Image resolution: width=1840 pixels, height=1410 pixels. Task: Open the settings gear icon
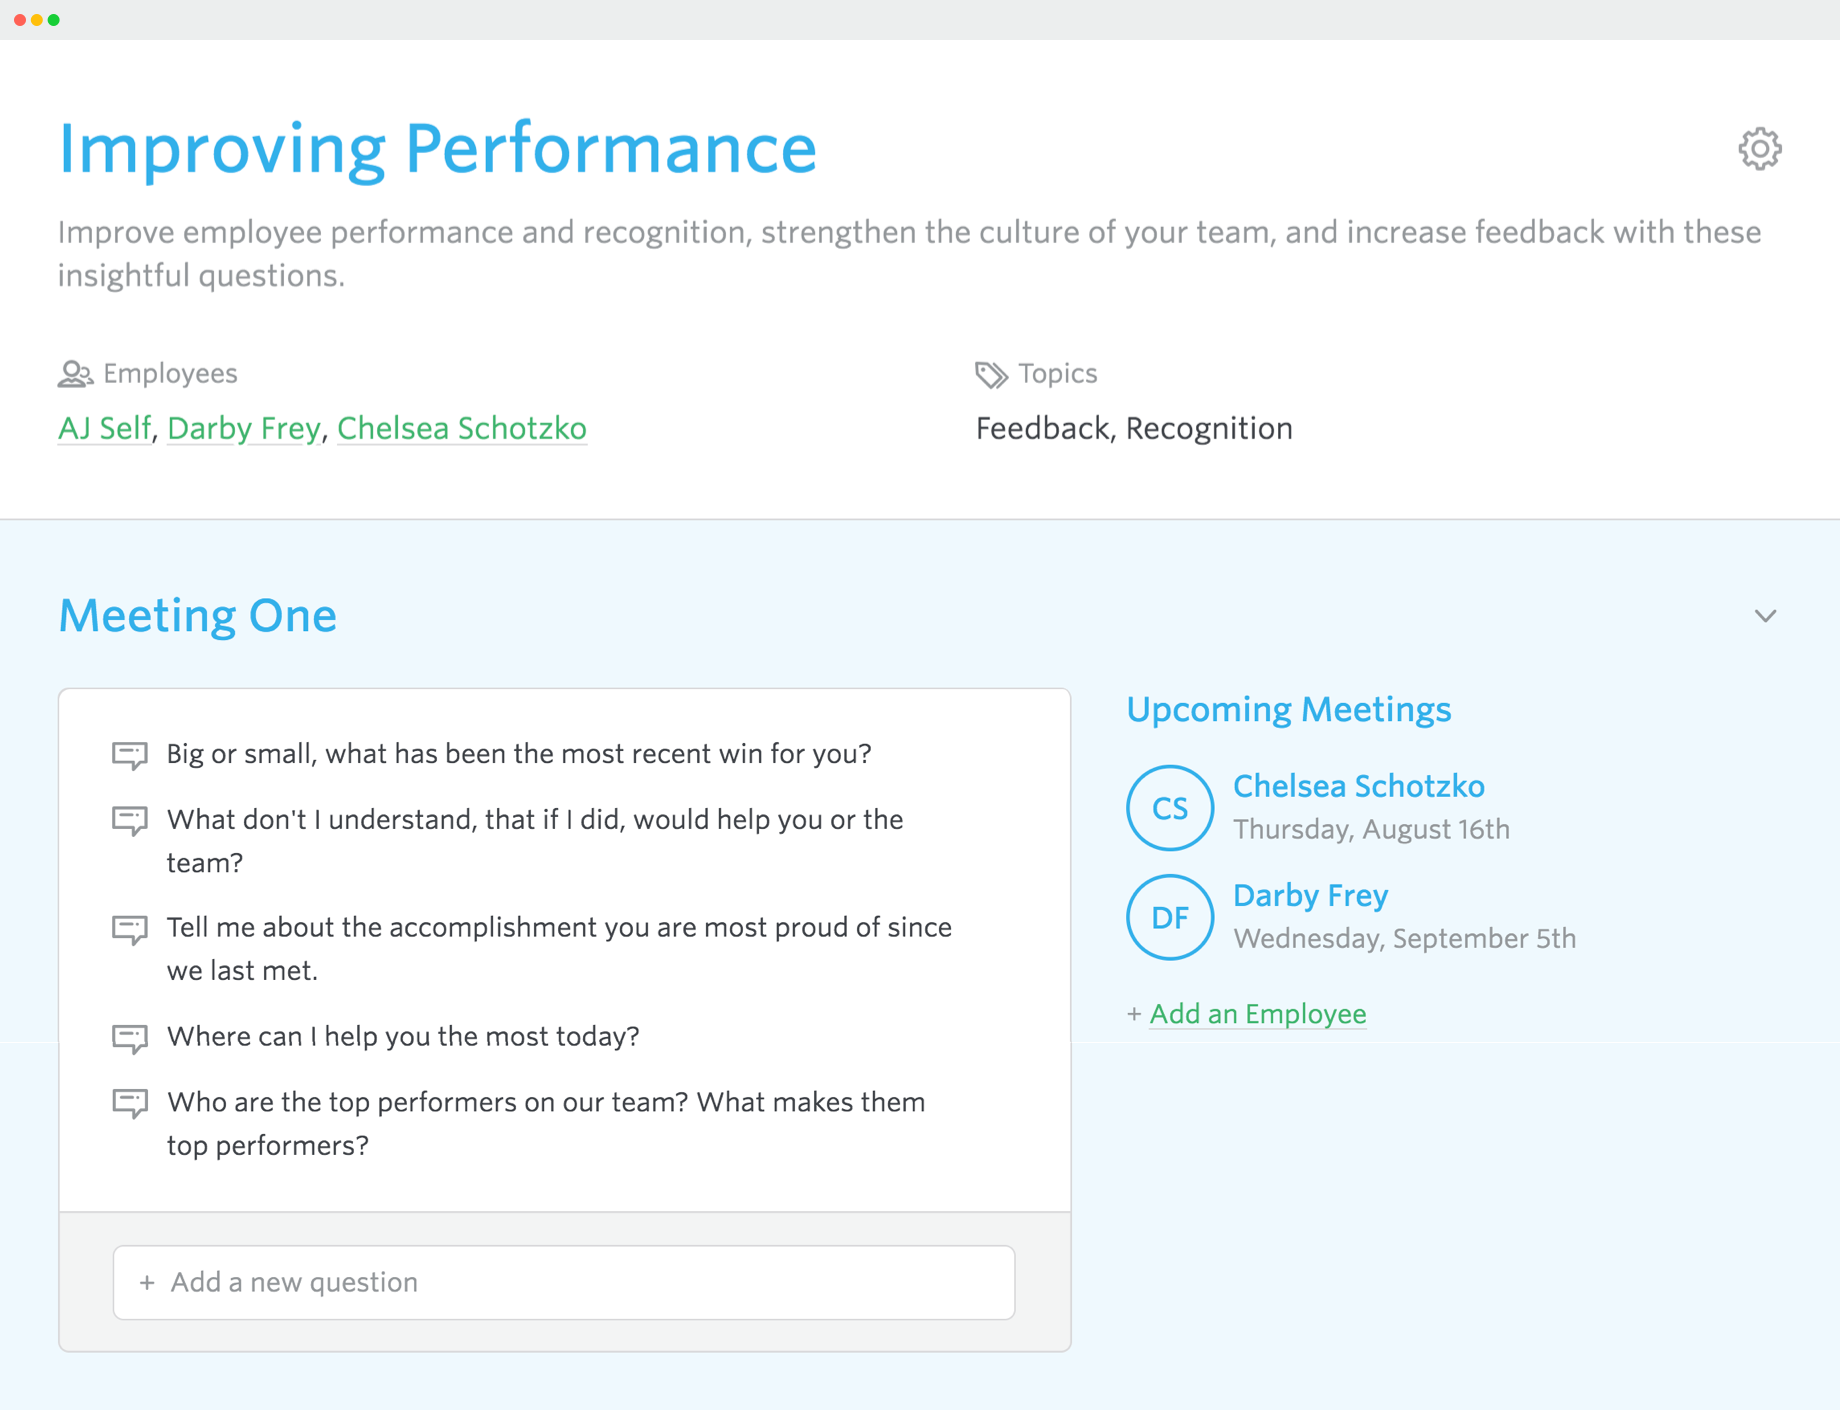pos(1761,148)
